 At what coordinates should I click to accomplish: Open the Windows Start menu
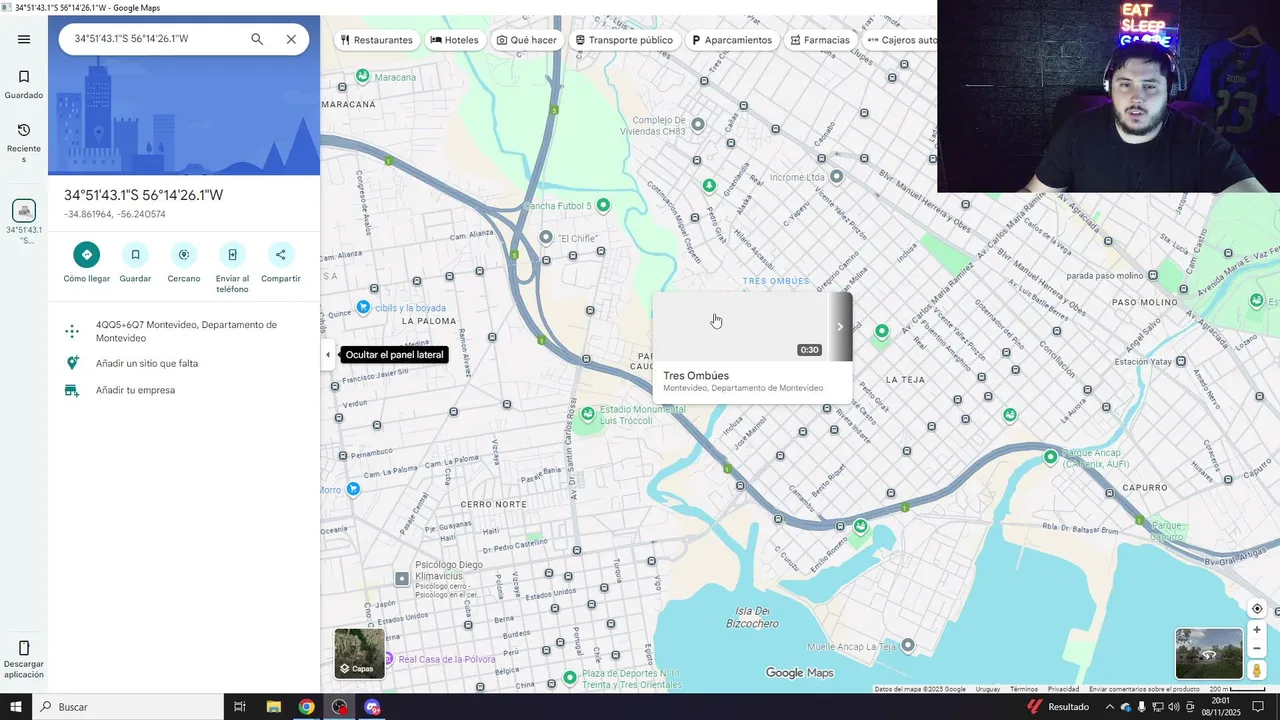pyautogui.click(x=16, y=707)
